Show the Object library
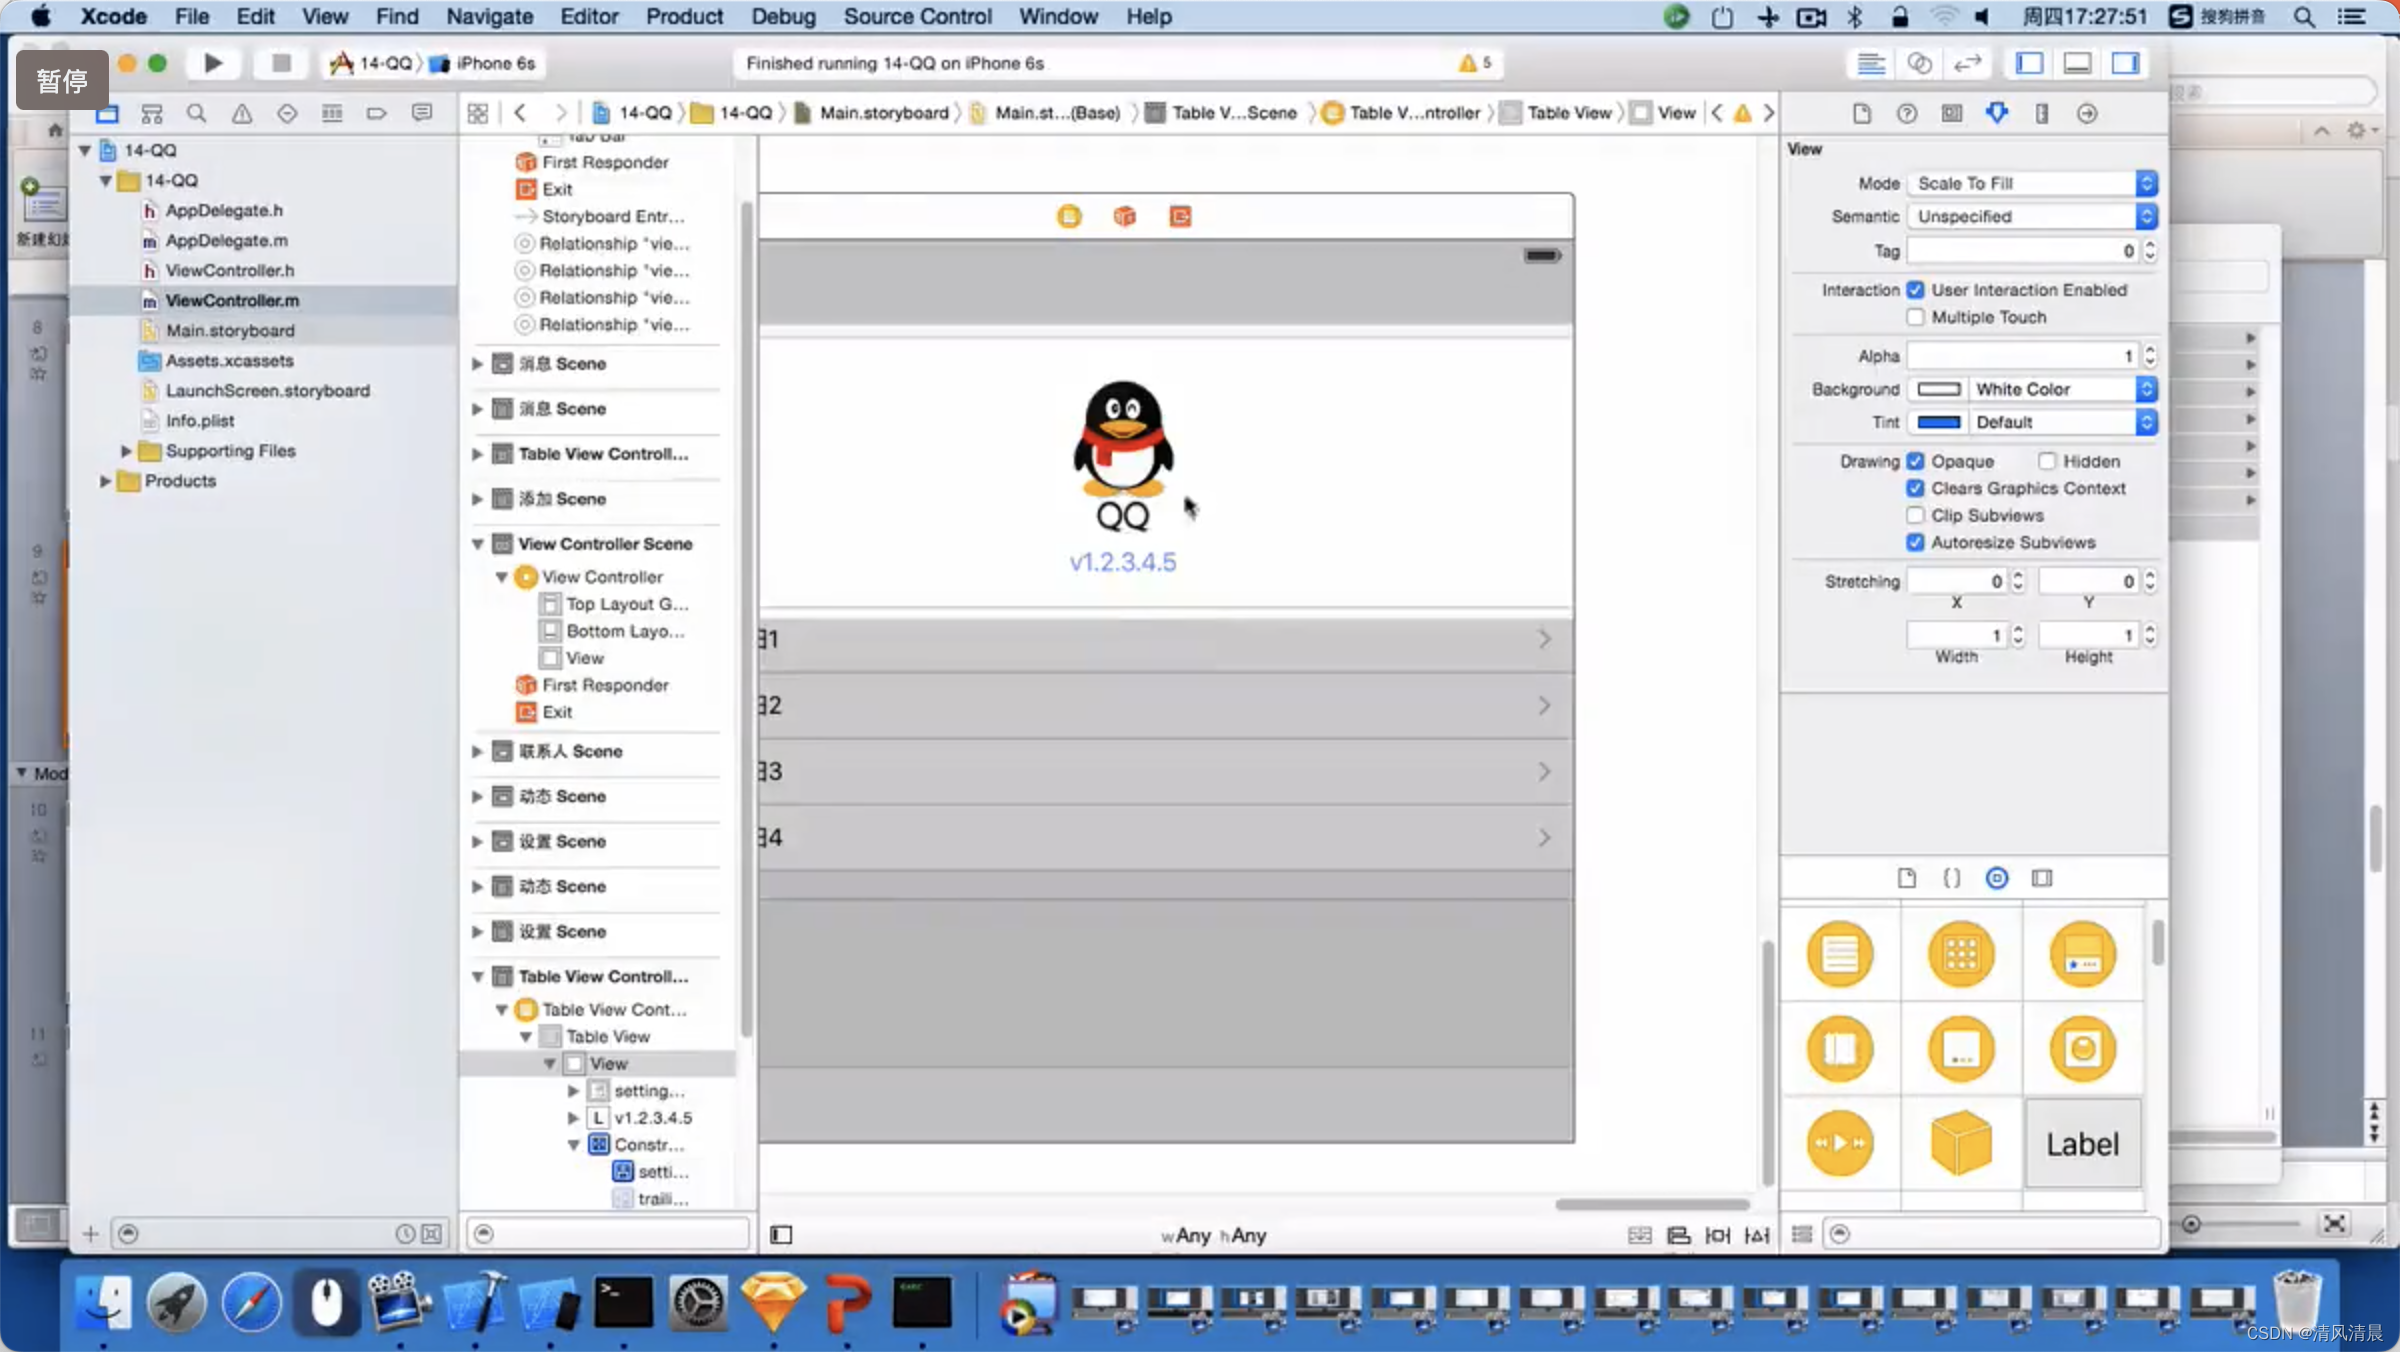This screenshot has width=2400, height=1352. coord(1997,878)
